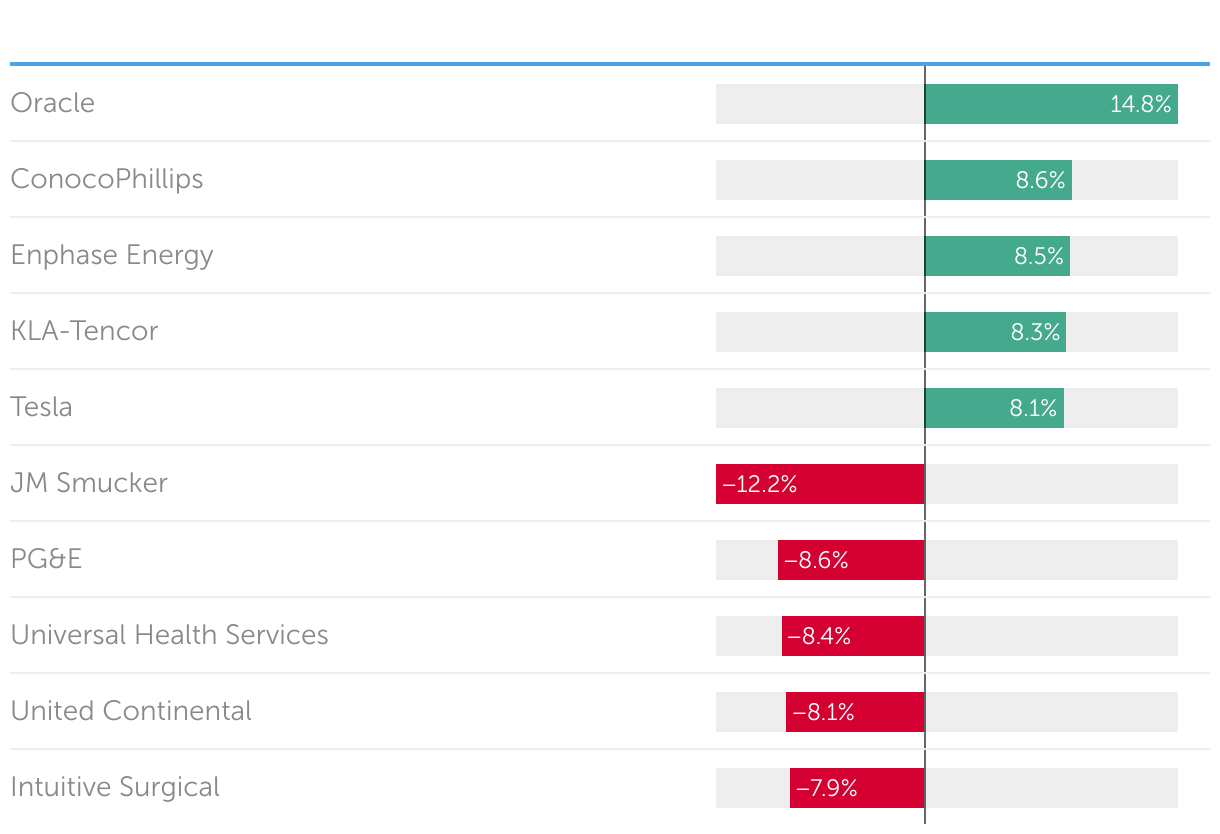Select the ConocoPhillips 8.6% gain bar
Screen dimensions: 1220x834
[998, 180]
